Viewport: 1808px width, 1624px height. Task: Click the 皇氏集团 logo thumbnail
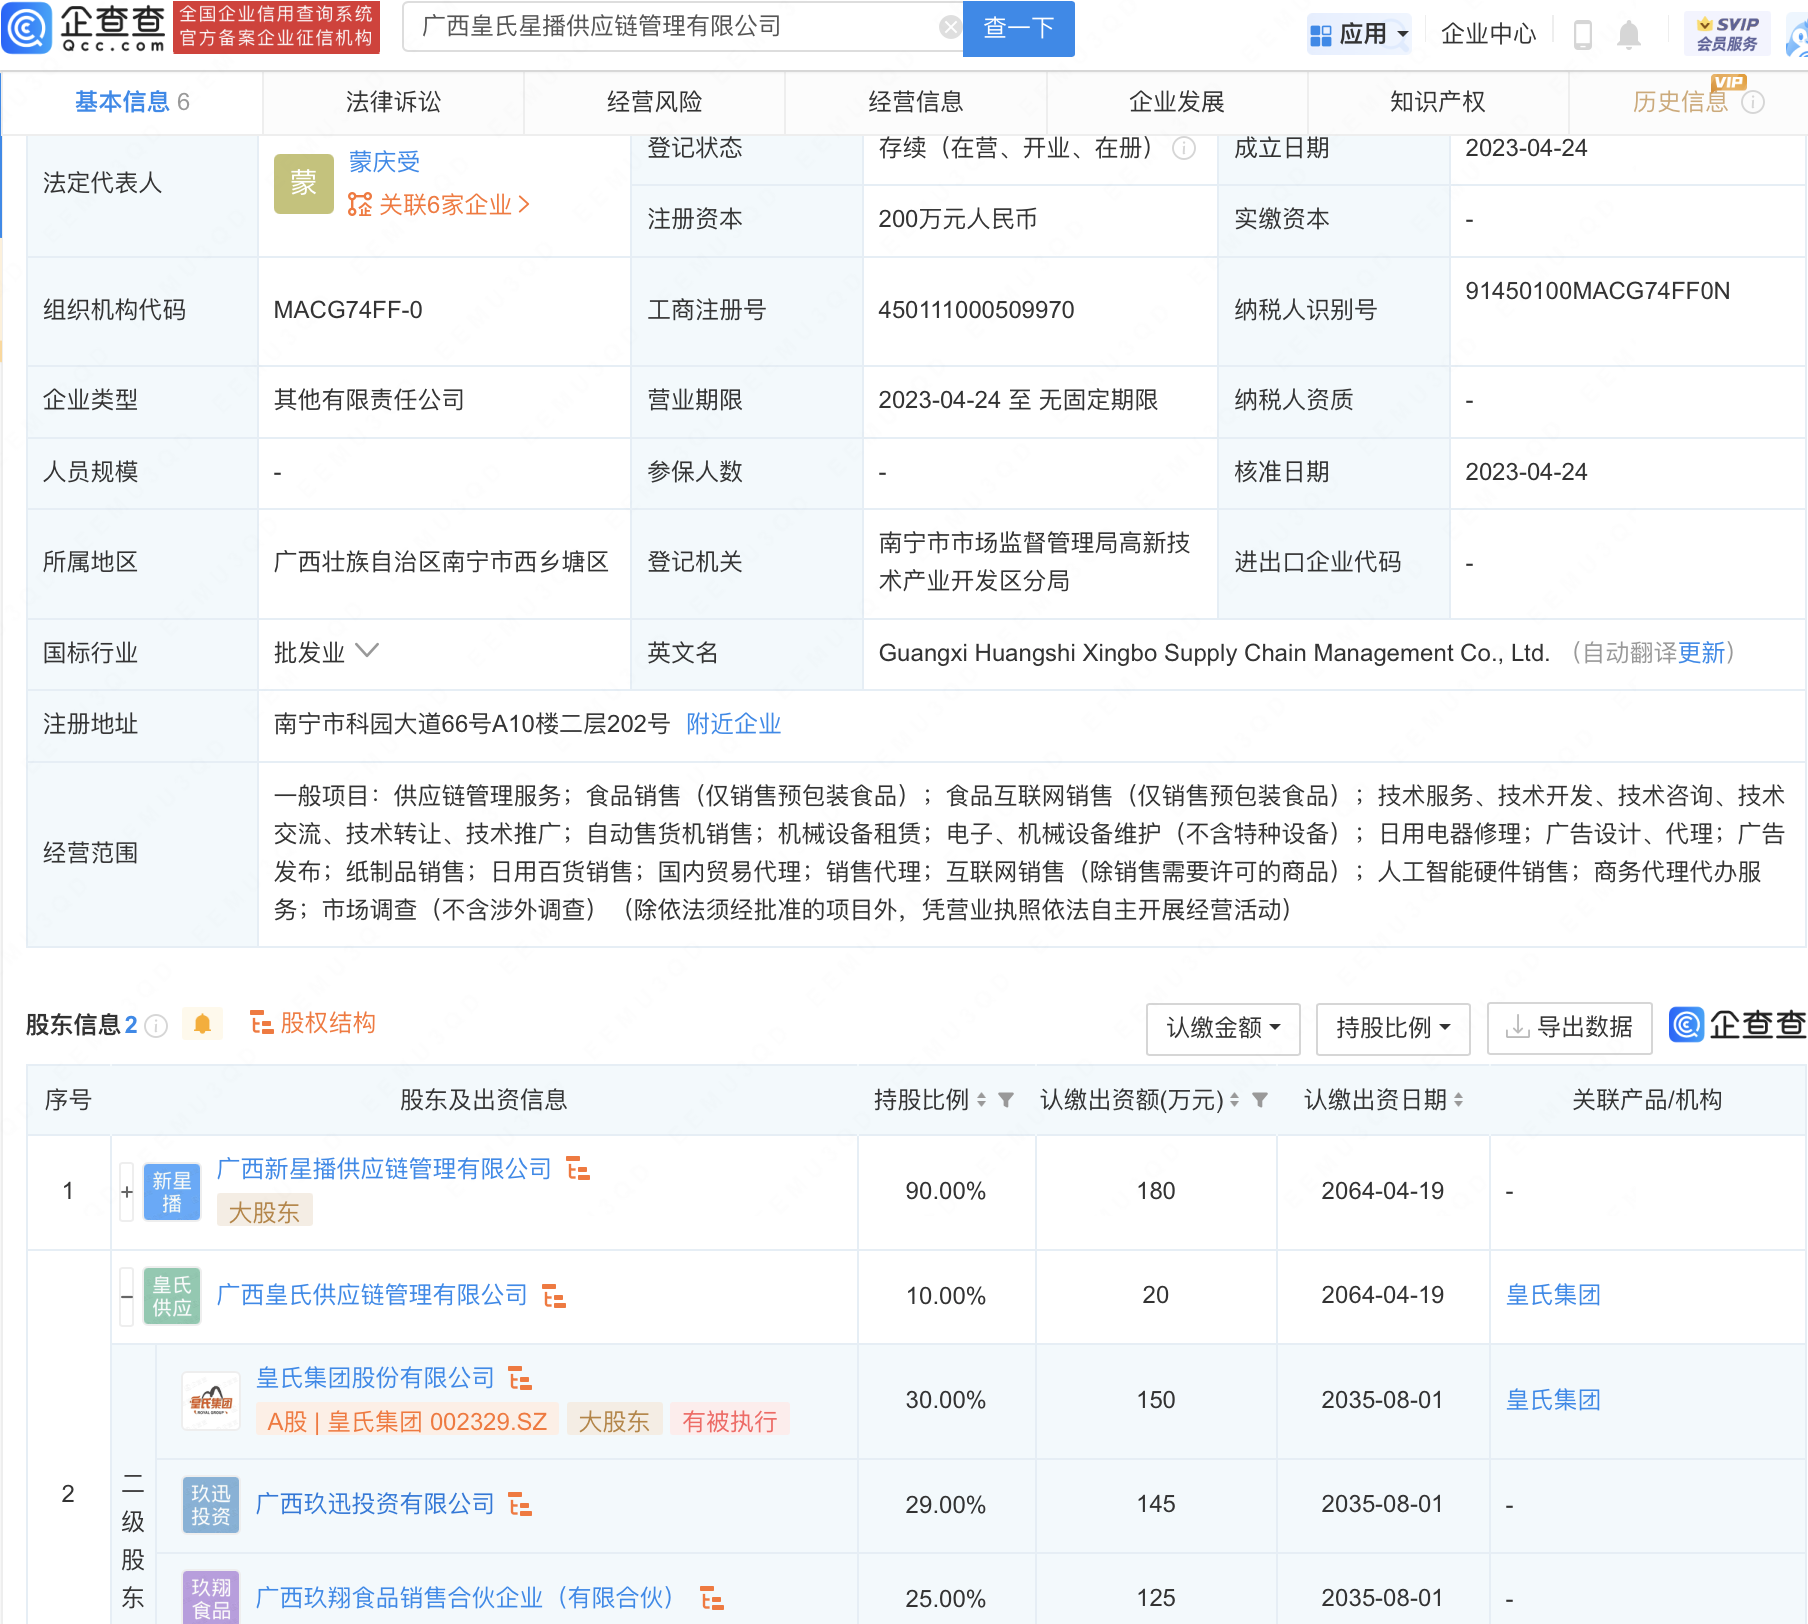tap(211, 1401)
